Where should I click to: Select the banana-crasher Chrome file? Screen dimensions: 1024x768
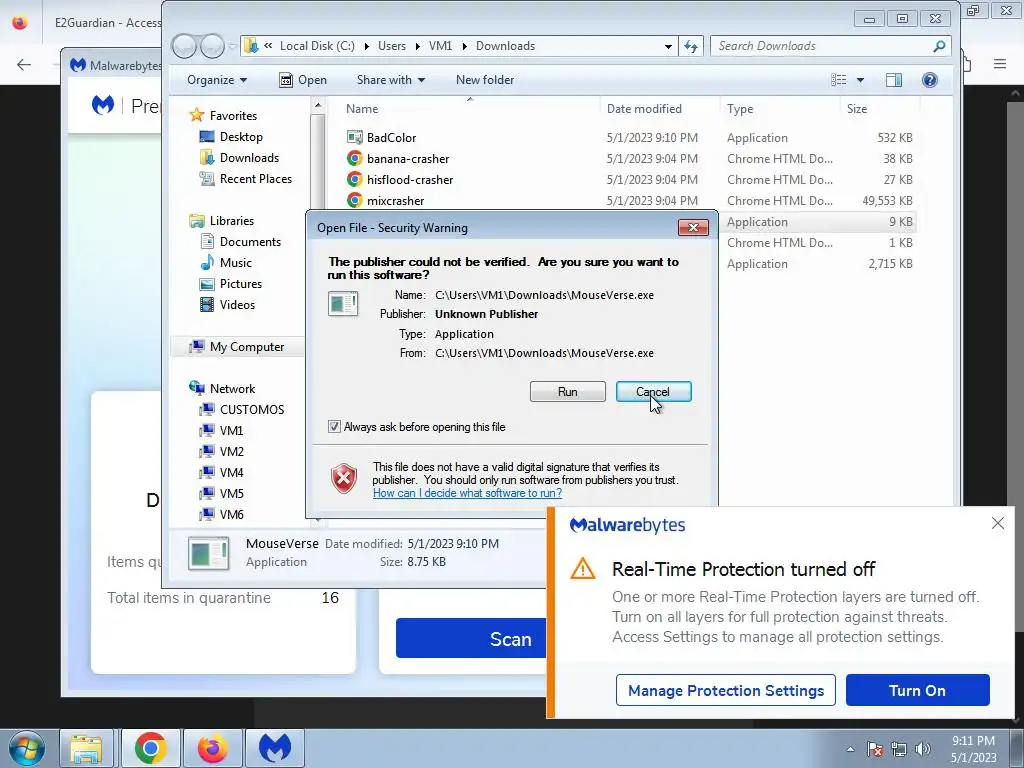408,159
